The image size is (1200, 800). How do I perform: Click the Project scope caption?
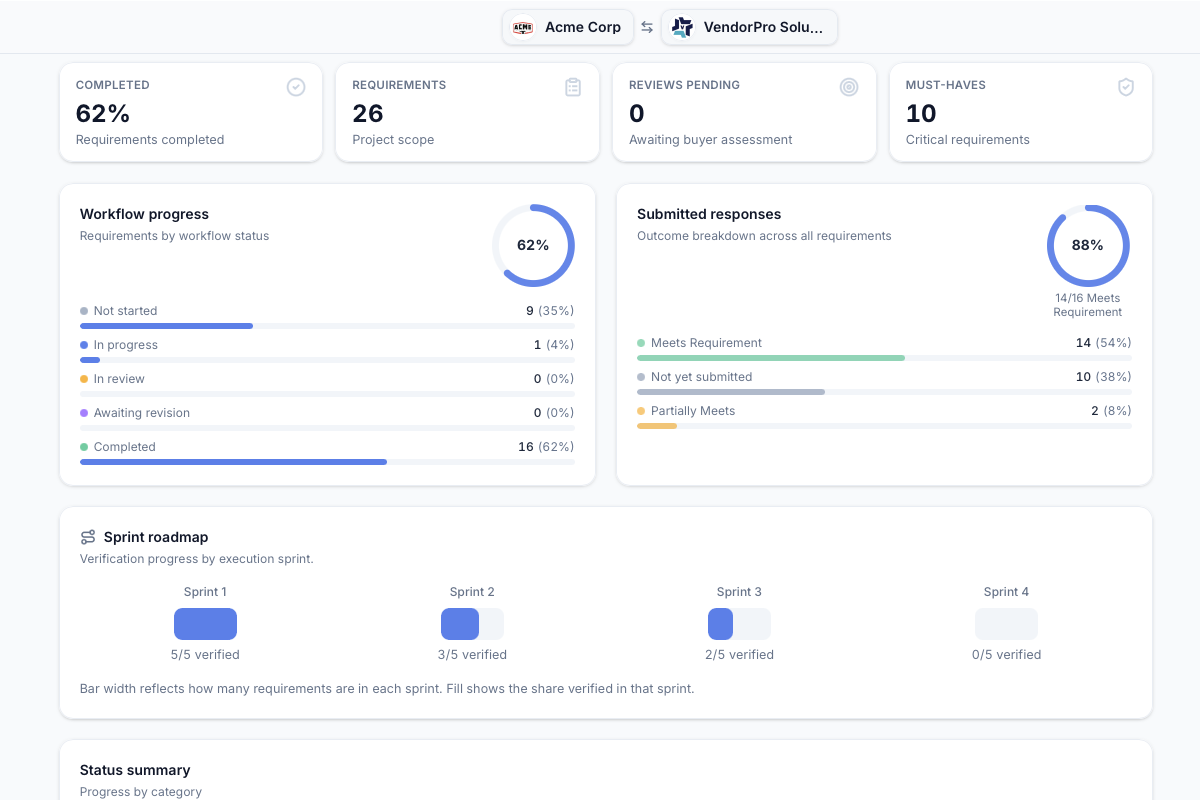tap(393, 140)
